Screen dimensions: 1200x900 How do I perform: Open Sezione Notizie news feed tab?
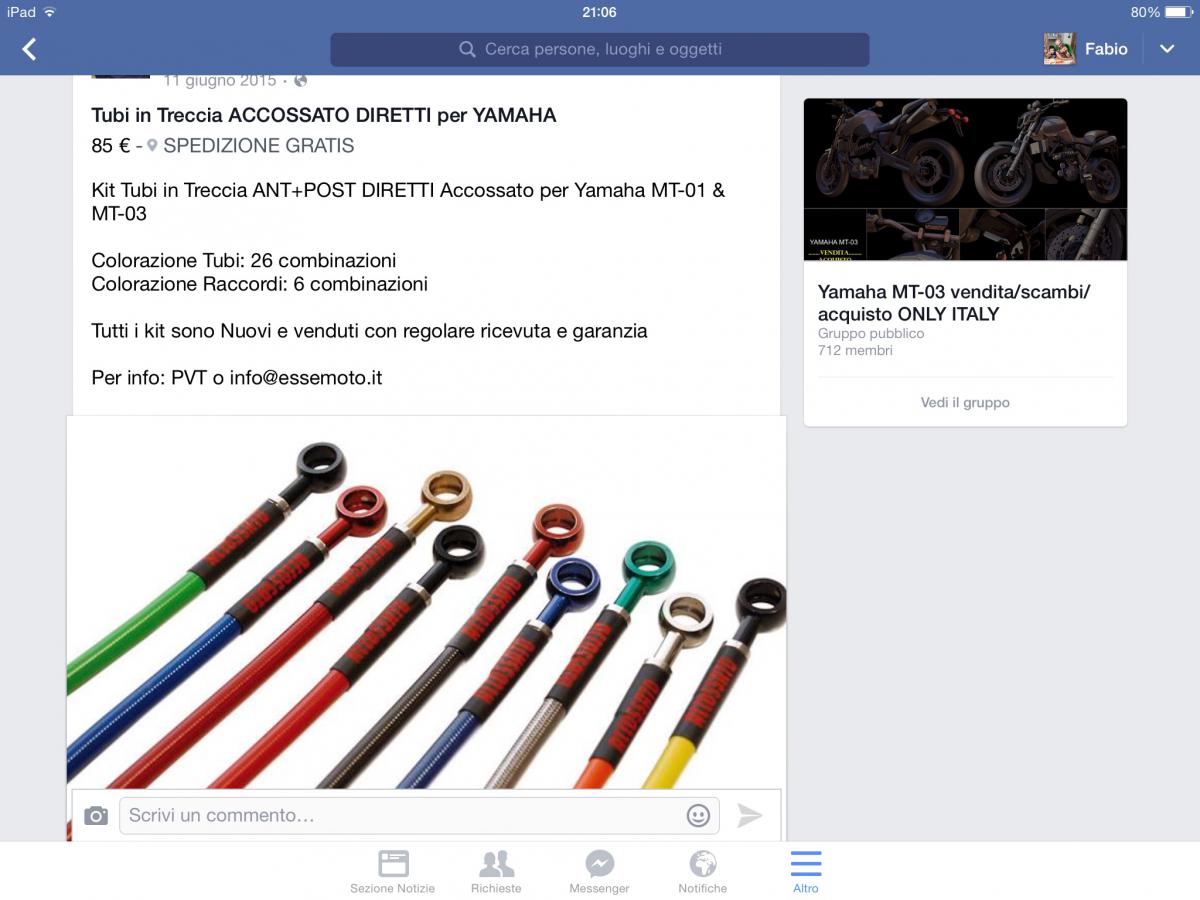393,872
